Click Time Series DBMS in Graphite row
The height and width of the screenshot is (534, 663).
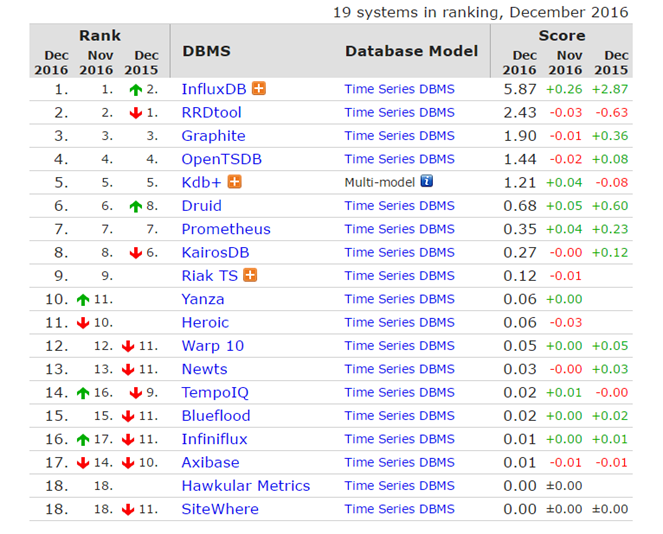(400, 136)
